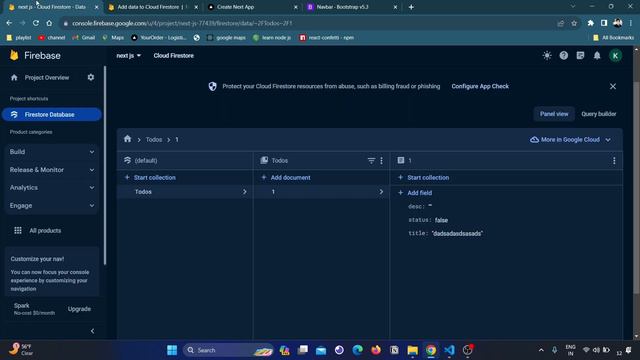640x360 pixels.
Task: Expand the Analytics category
Action: pyautogui.click(x=52, y=188)
